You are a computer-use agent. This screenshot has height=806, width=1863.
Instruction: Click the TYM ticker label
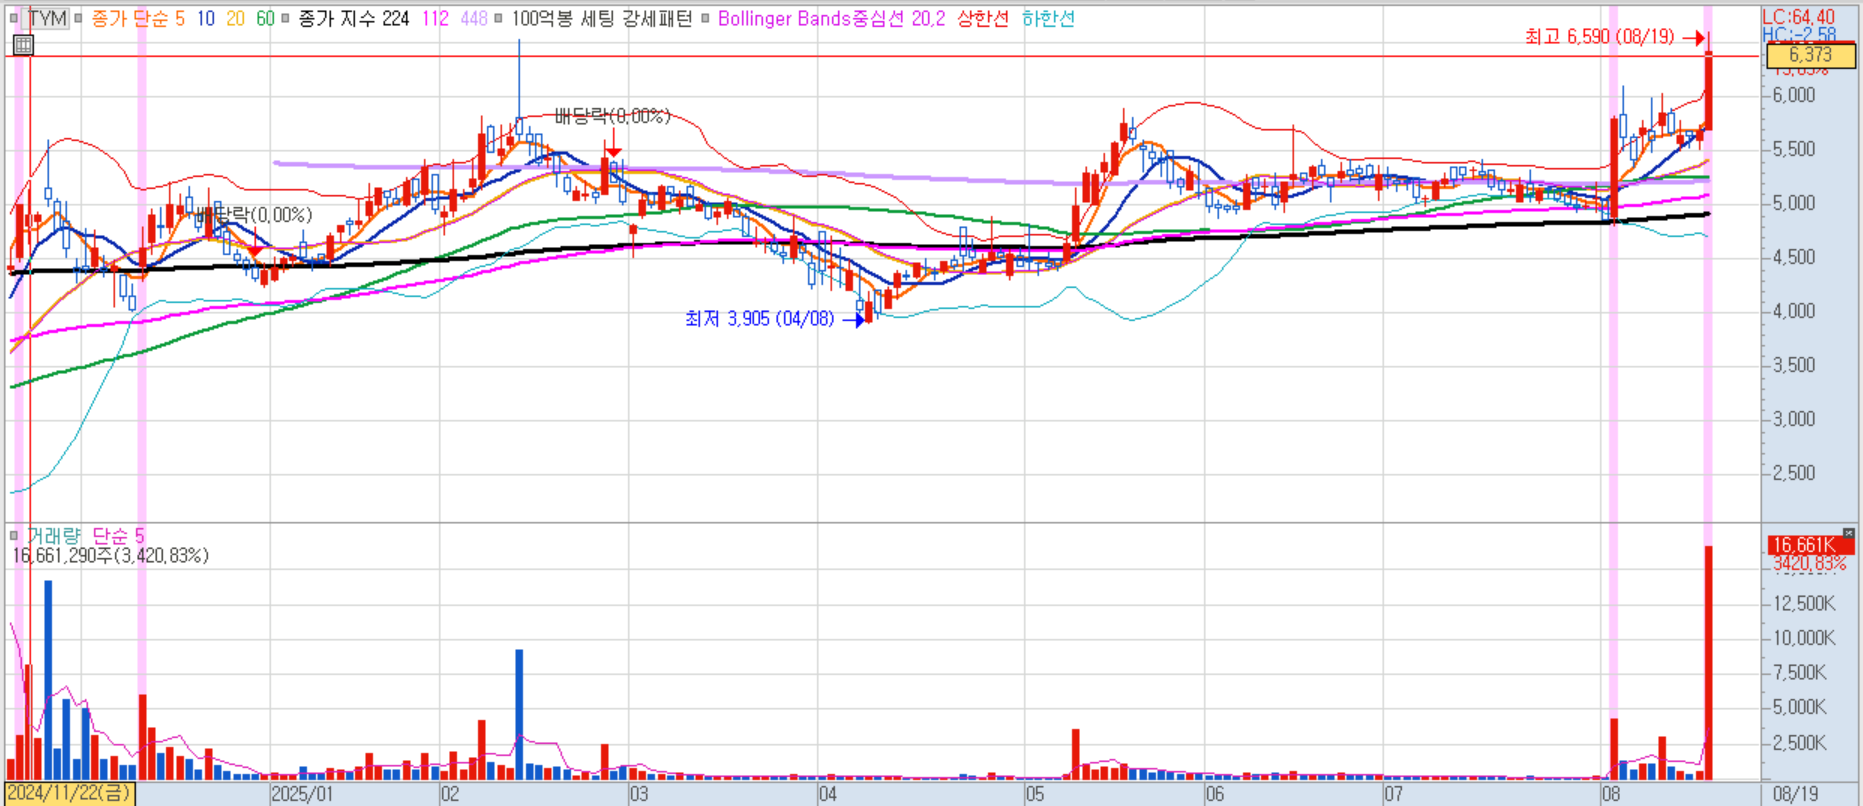point(47,18)
